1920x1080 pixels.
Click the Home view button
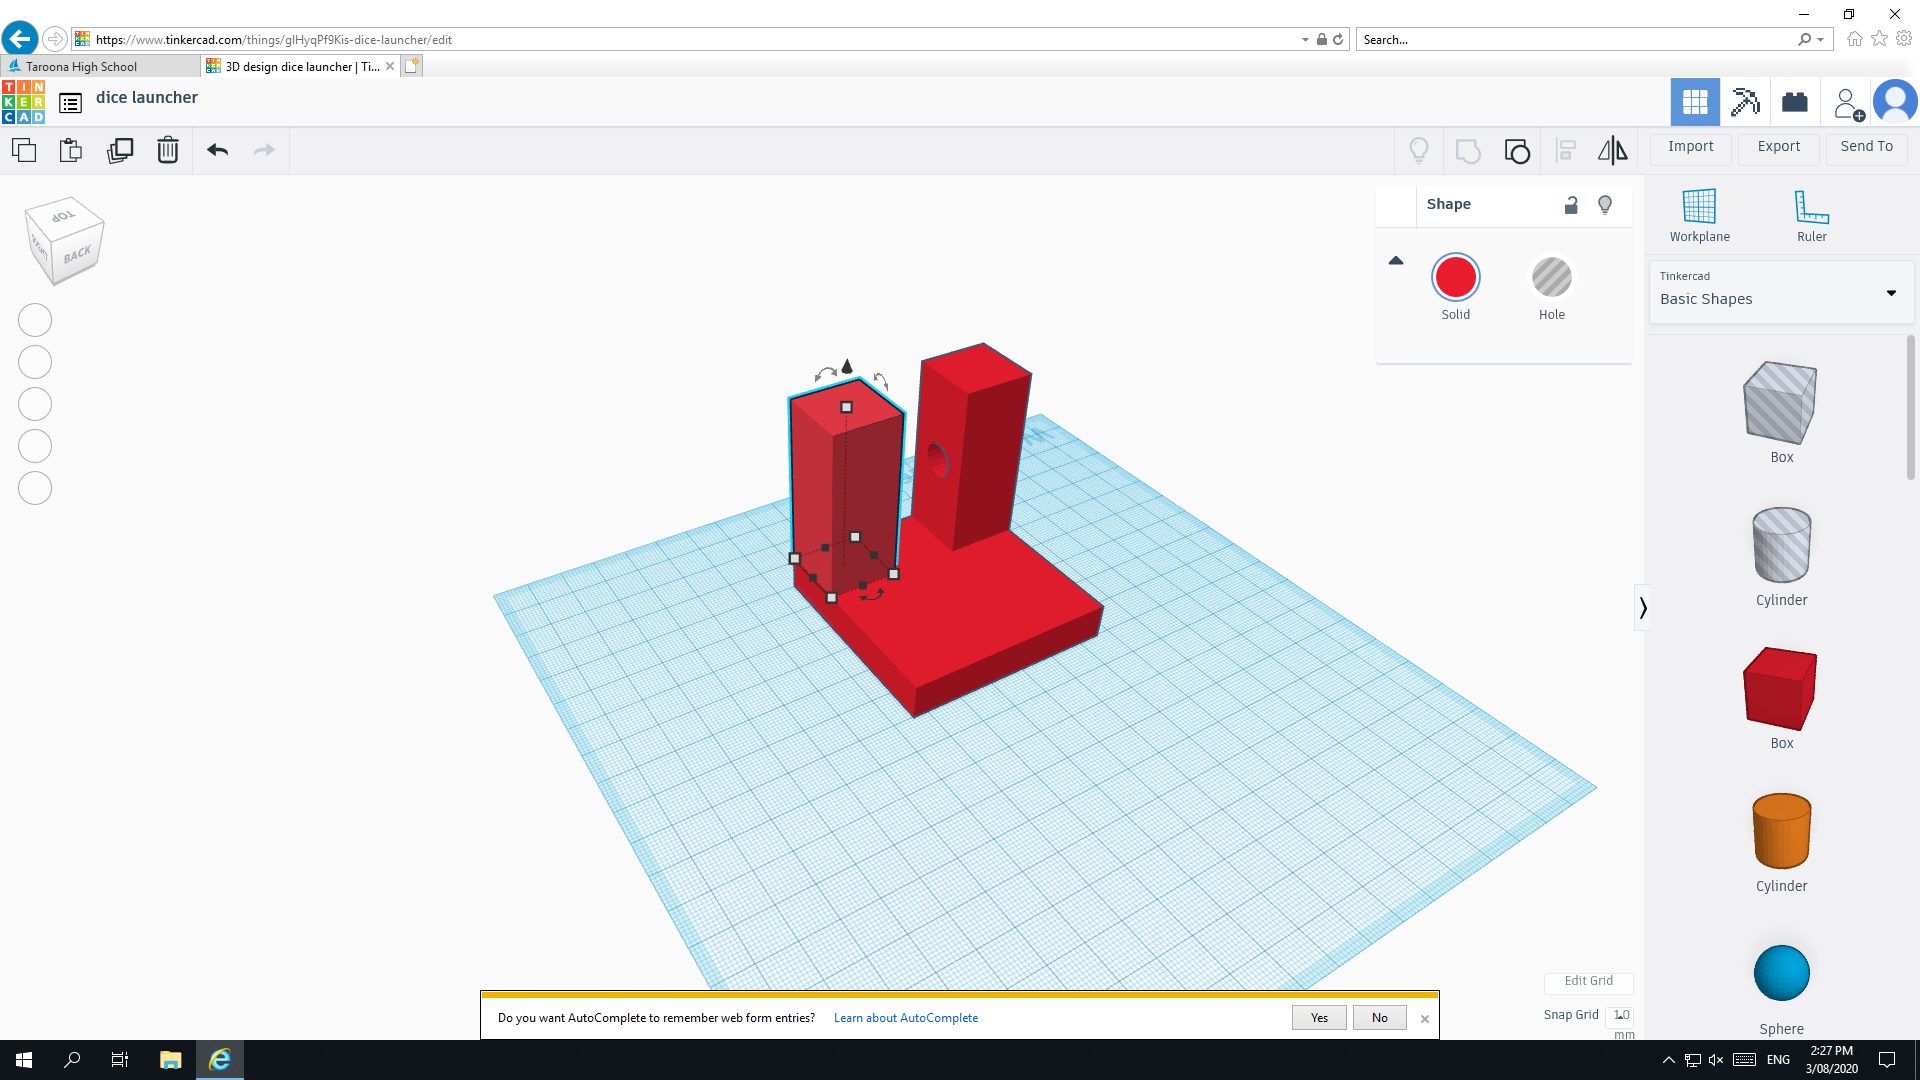click(x=35, y=320)
